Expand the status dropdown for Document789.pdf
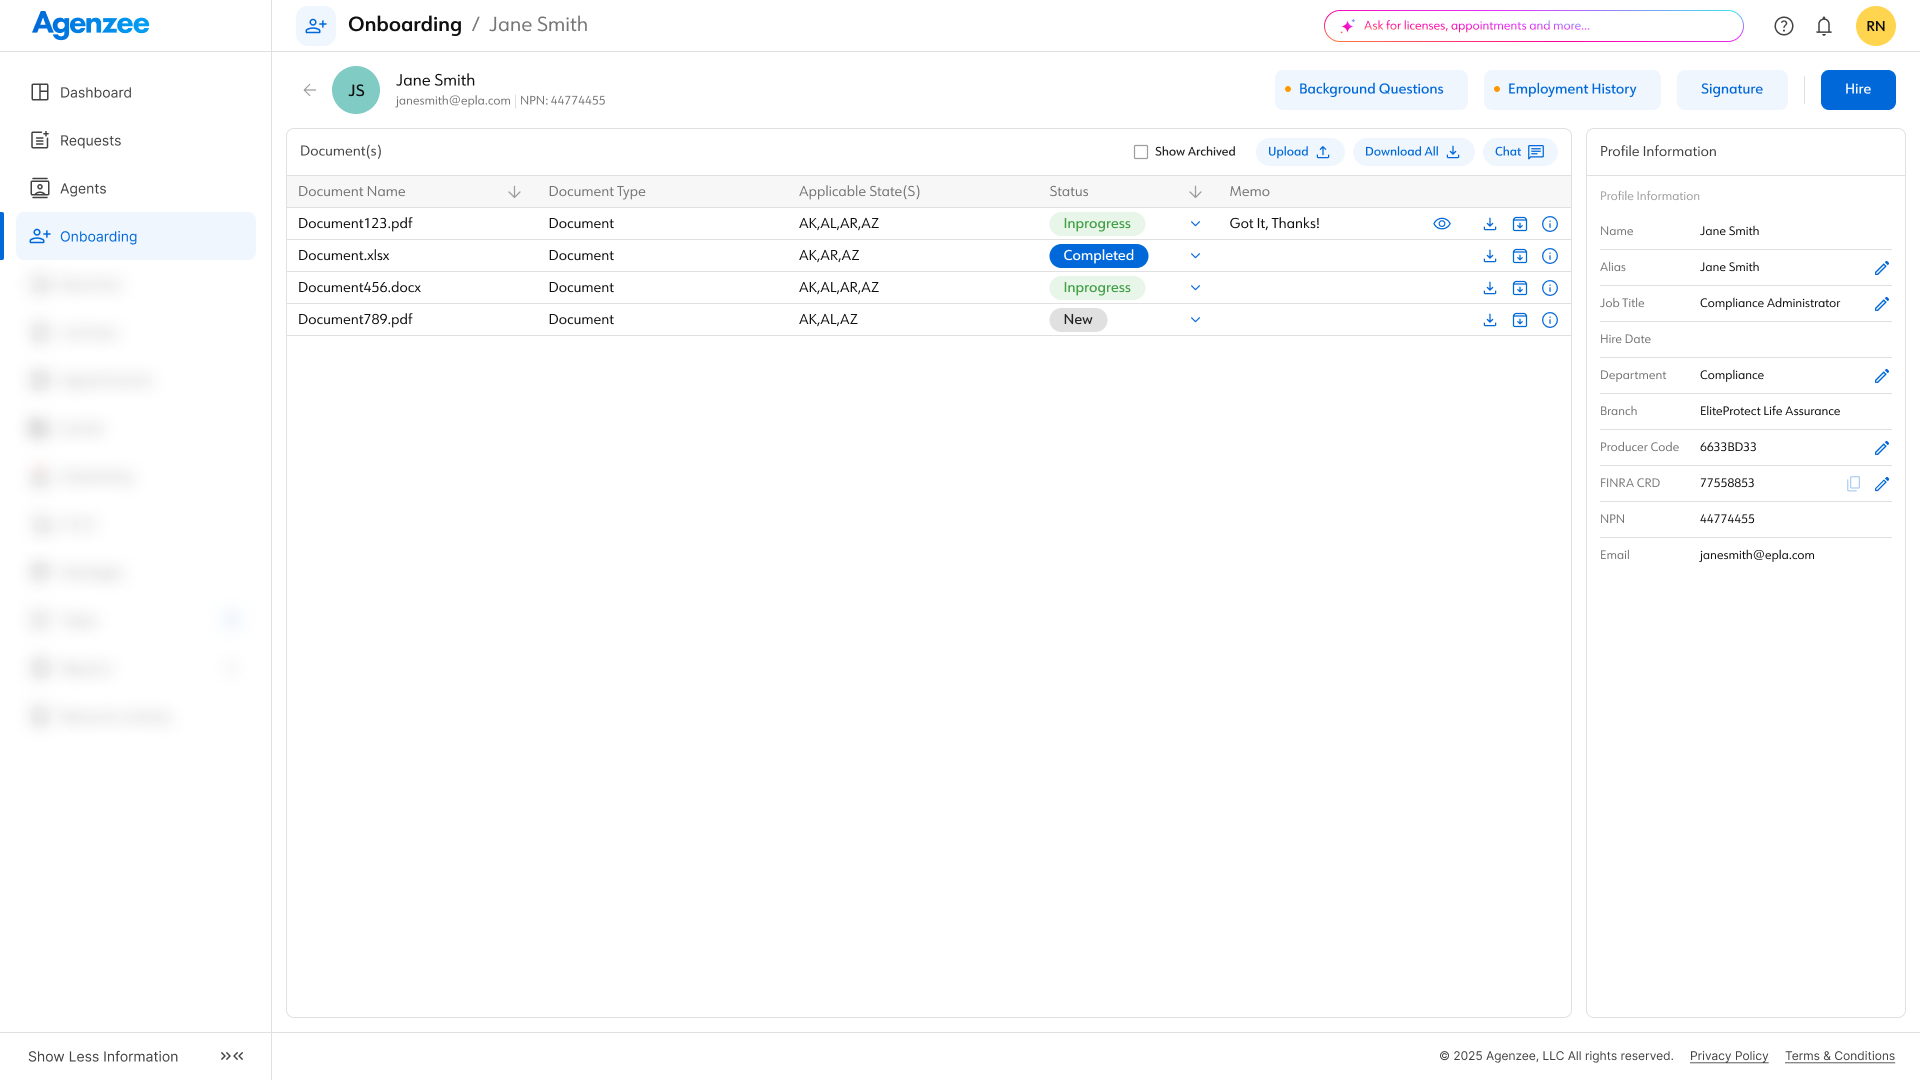Screen dimensions: 1920x1080 pos(1194,320)
